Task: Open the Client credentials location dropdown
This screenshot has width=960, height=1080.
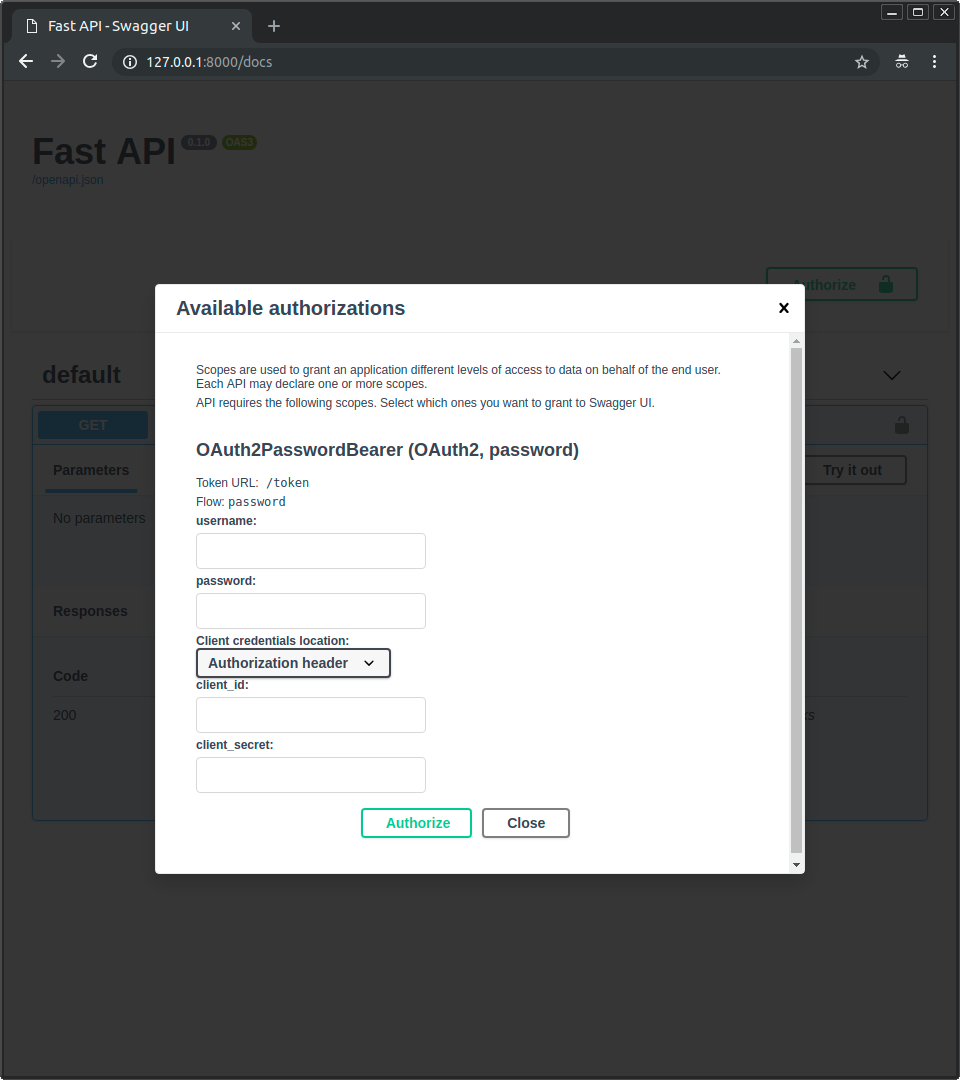Action: (x=293, y=663)
